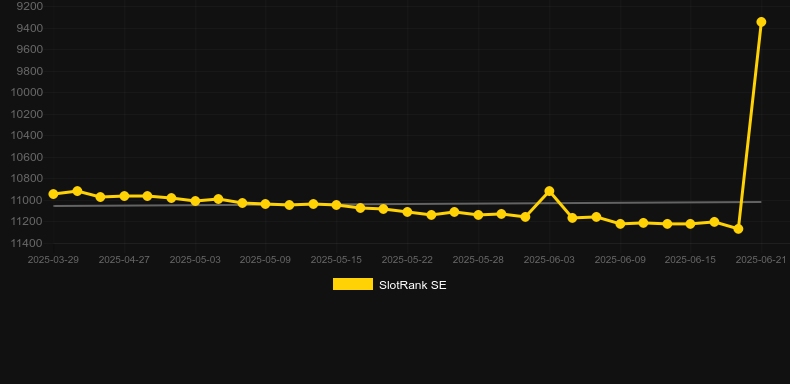790x384 pixels.
Task: Select the first data point on 2025-03-29
Action: 53,194
